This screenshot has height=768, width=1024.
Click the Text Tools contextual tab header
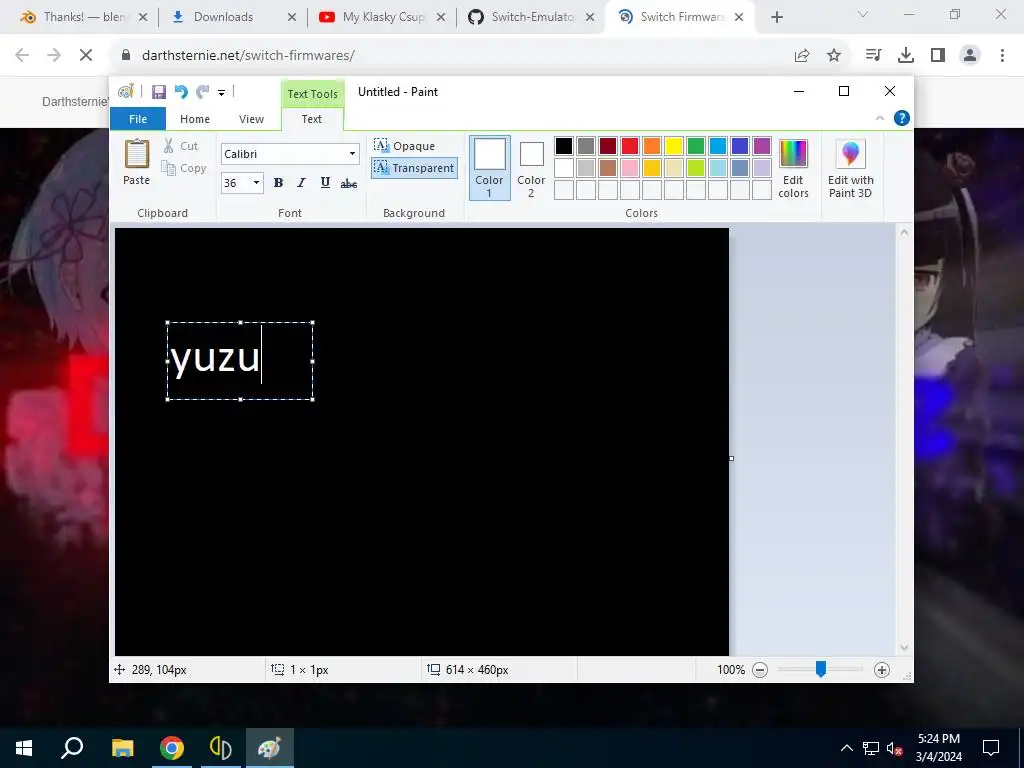tap(313, 93)
